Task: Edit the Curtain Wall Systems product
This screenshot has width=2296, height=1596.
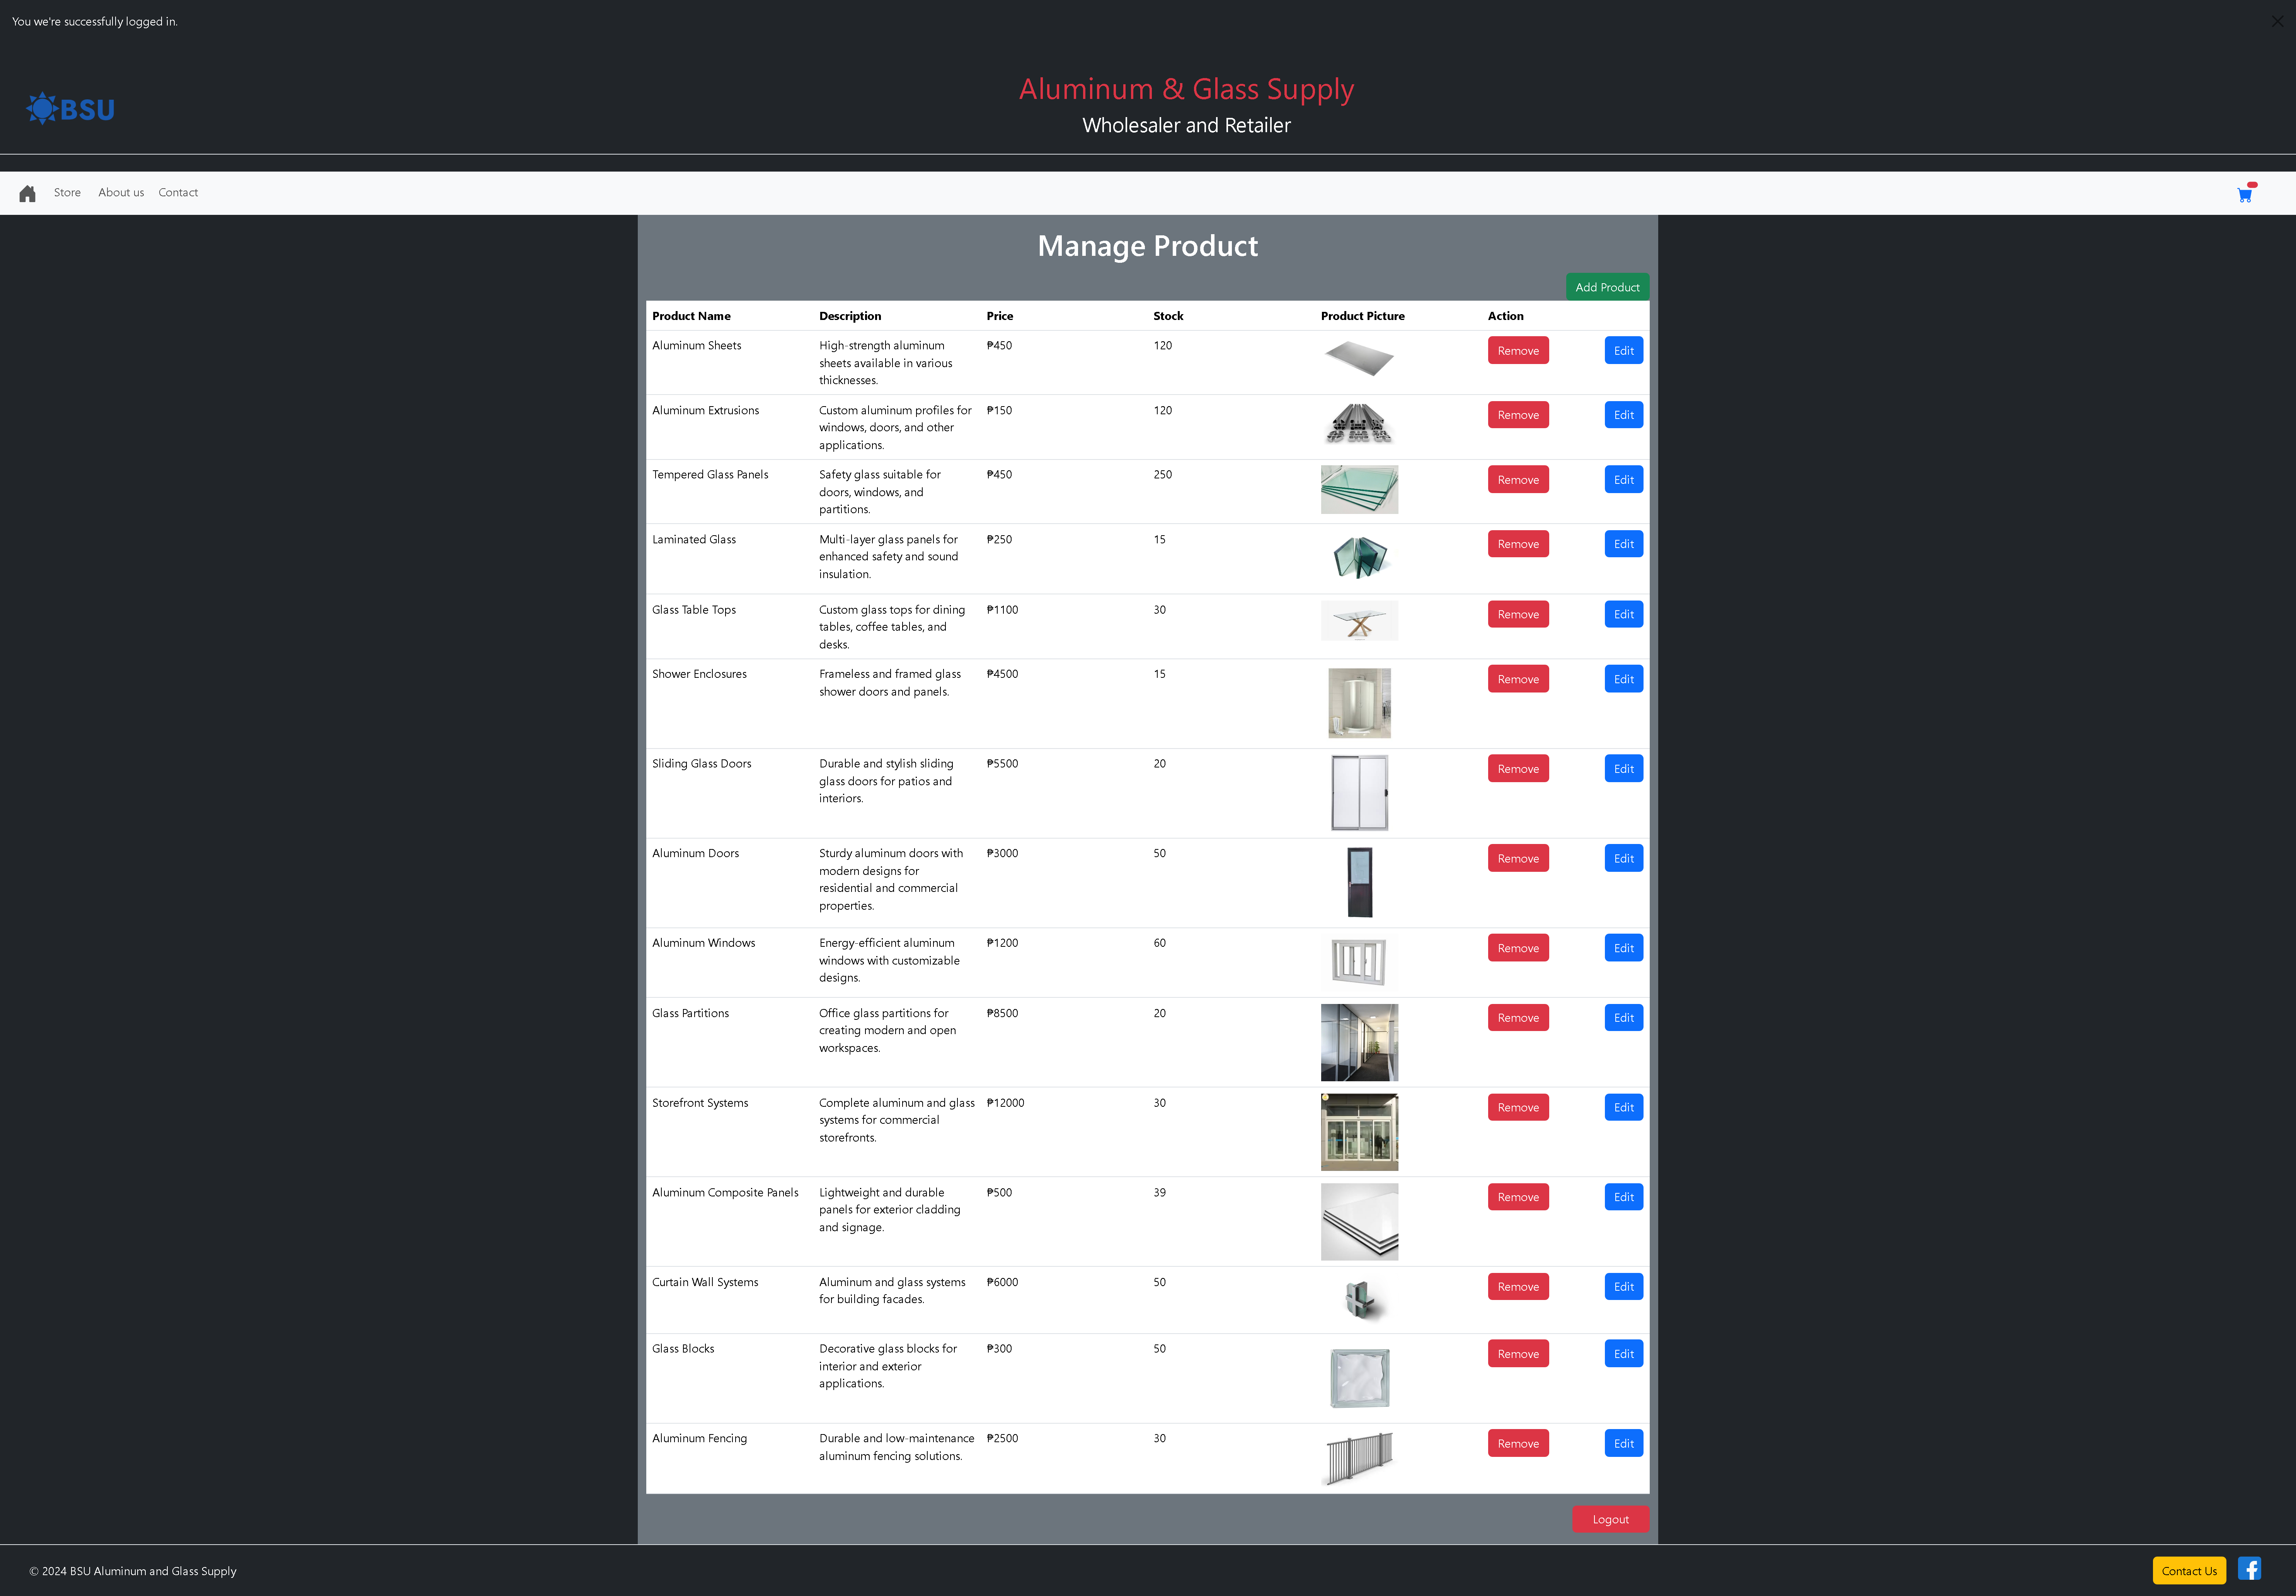Action: [1624, 1286]
